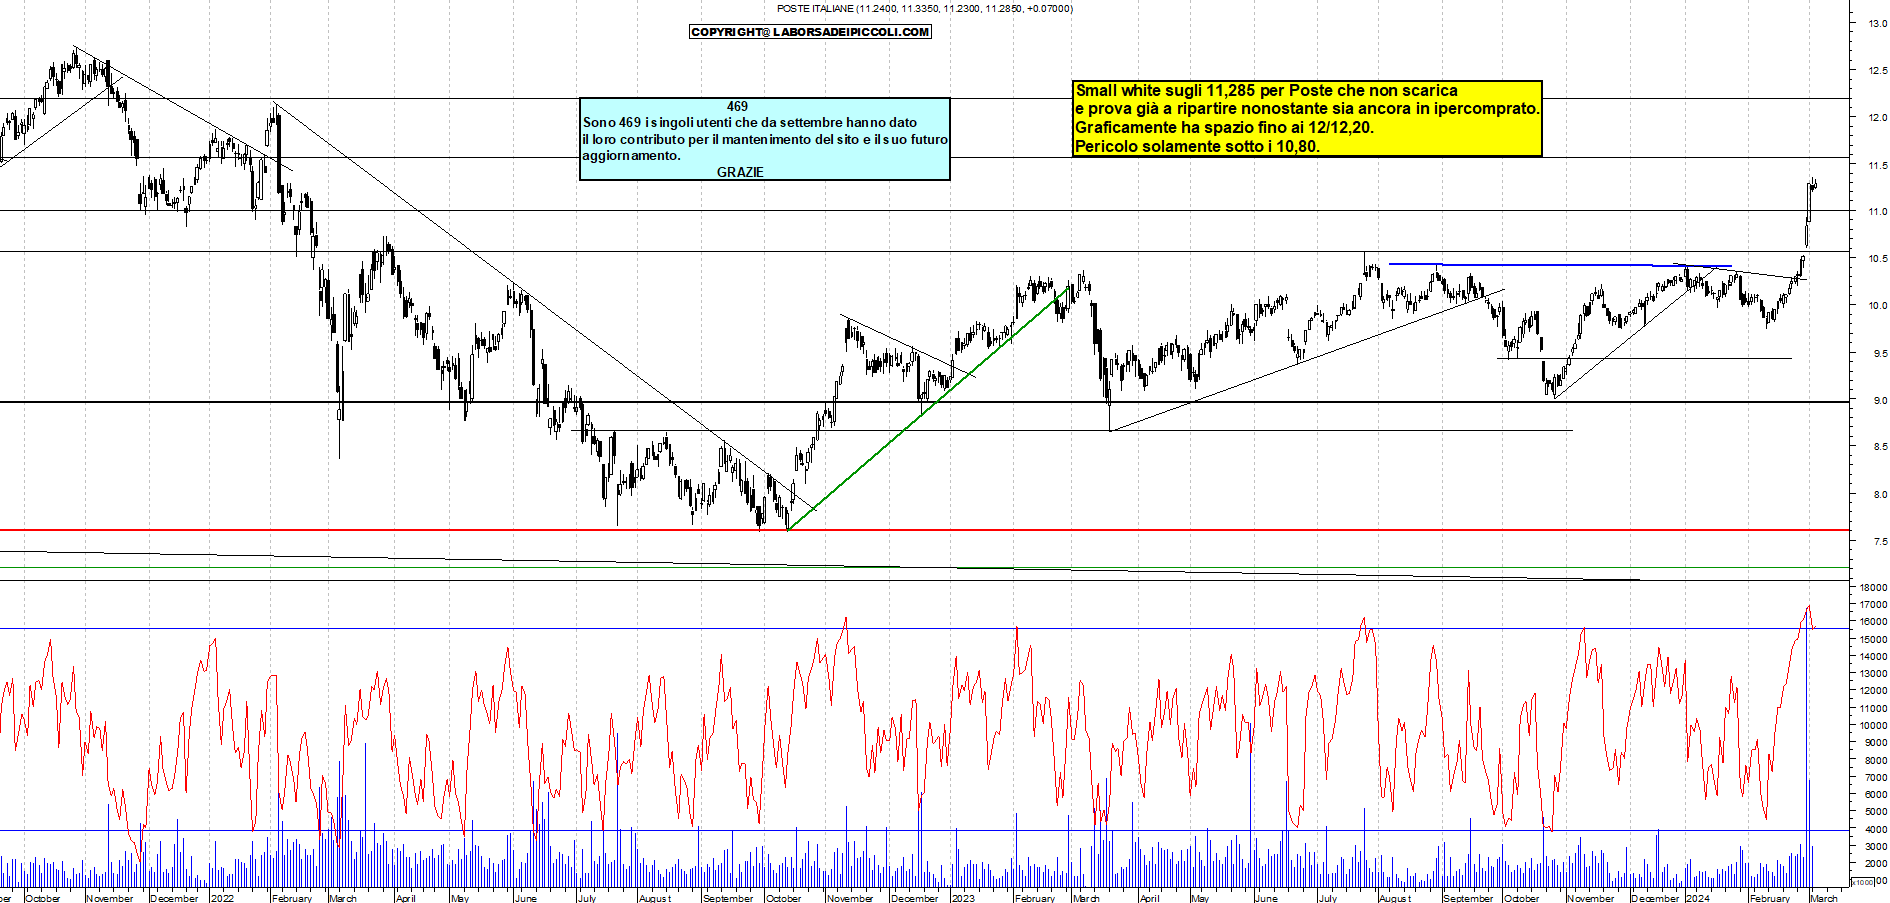Click the 14000 volume axis label
1890x903 pixels.
[1874, 657]
